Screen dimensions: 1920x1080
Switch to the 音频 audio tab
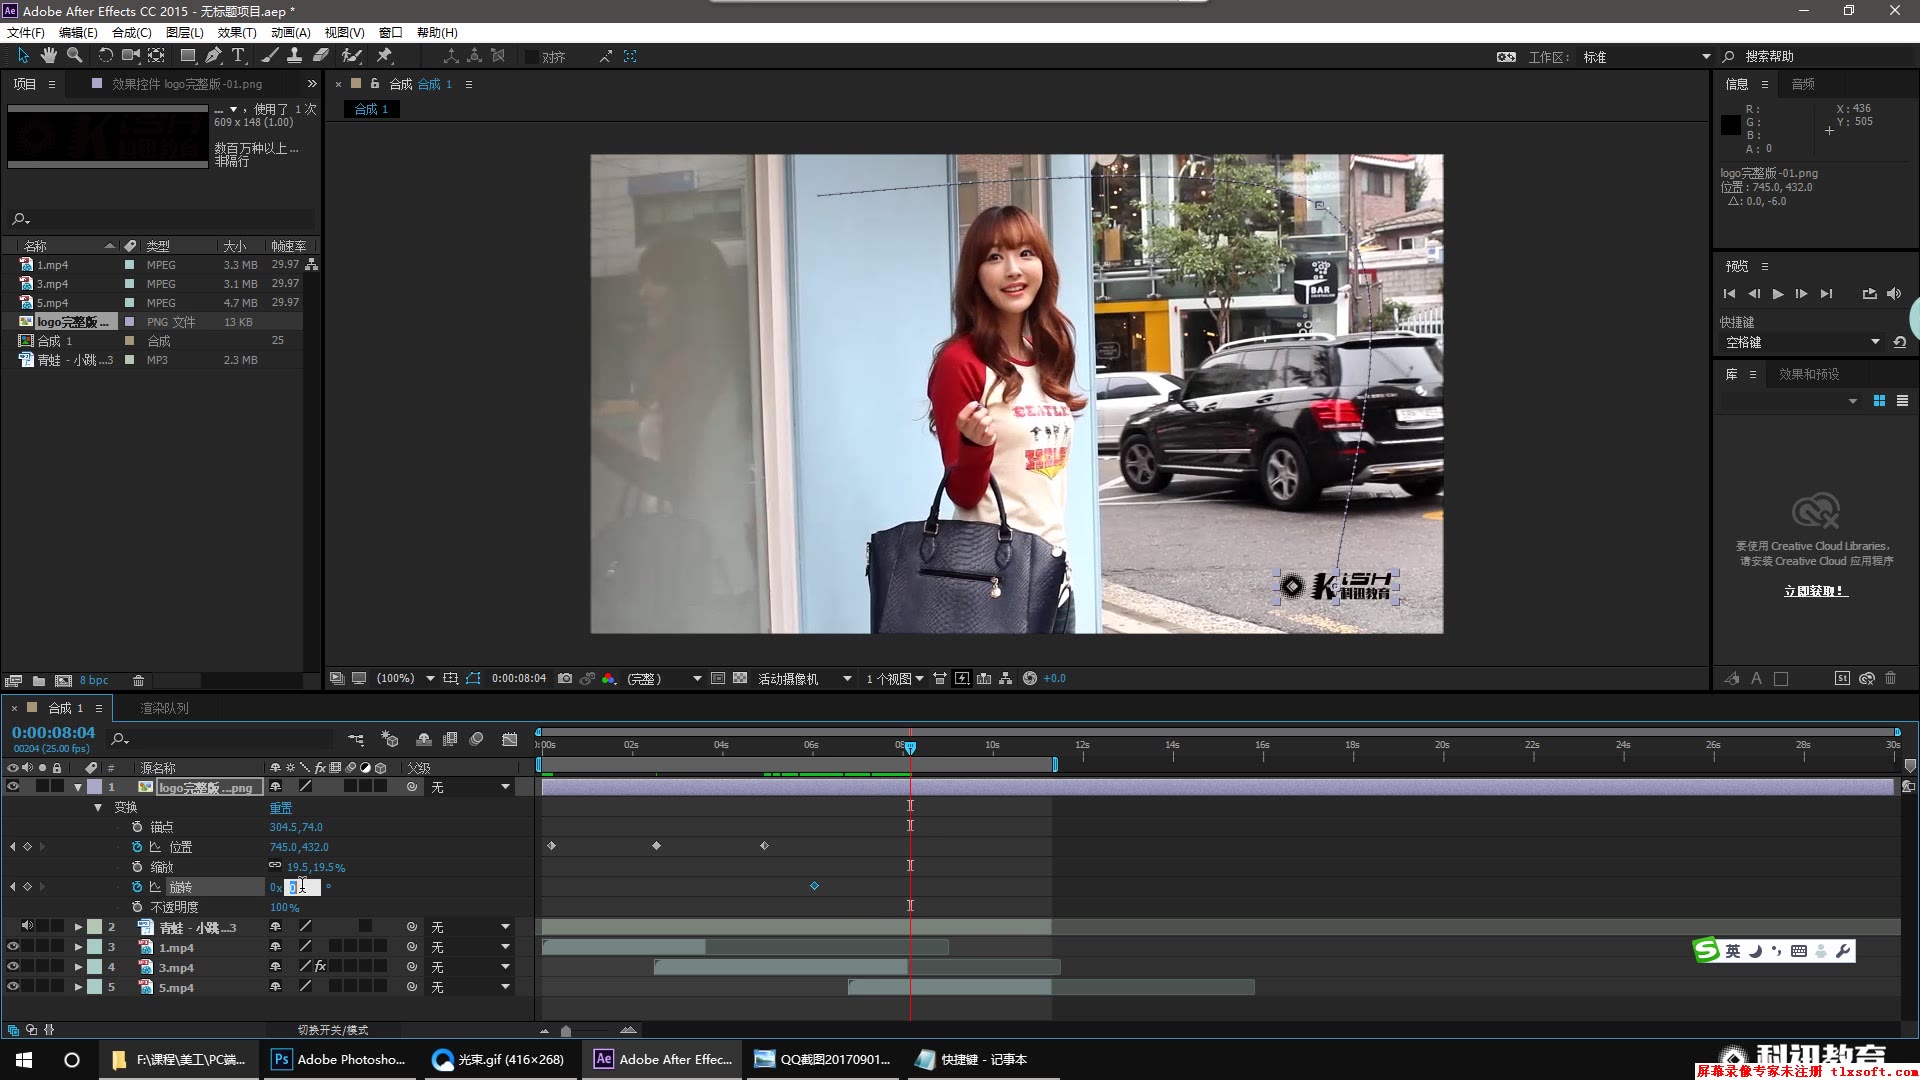[x=1803, y=84]
